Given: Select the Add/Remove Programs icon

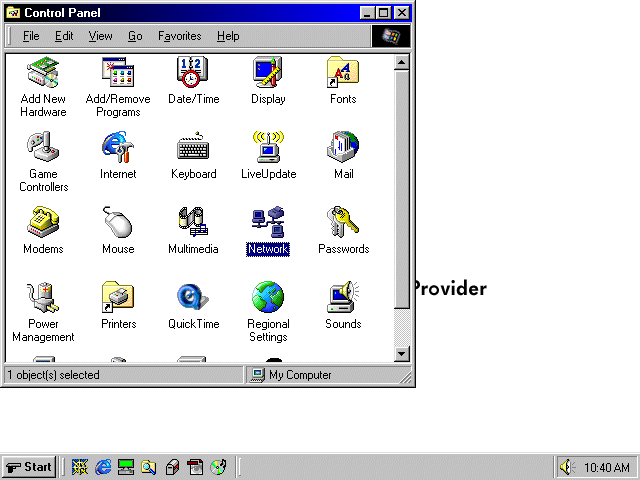Looking at the screenshot, I should coord(118,72).
